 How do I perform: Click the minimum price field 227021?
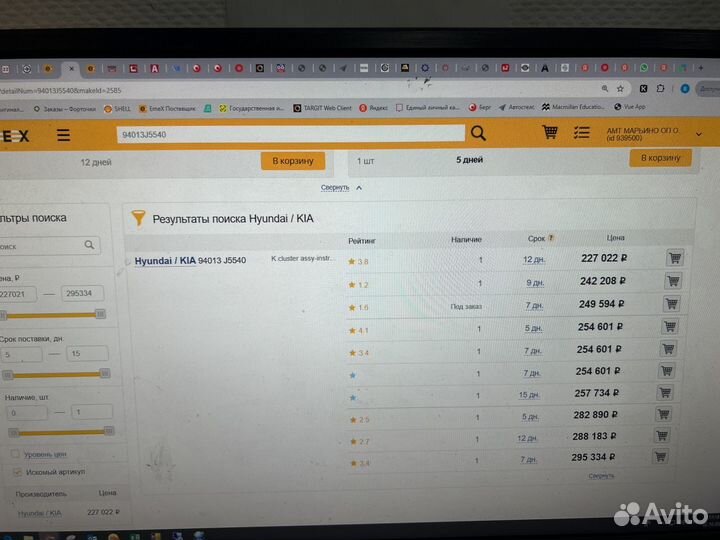click(x=17, y=294)
